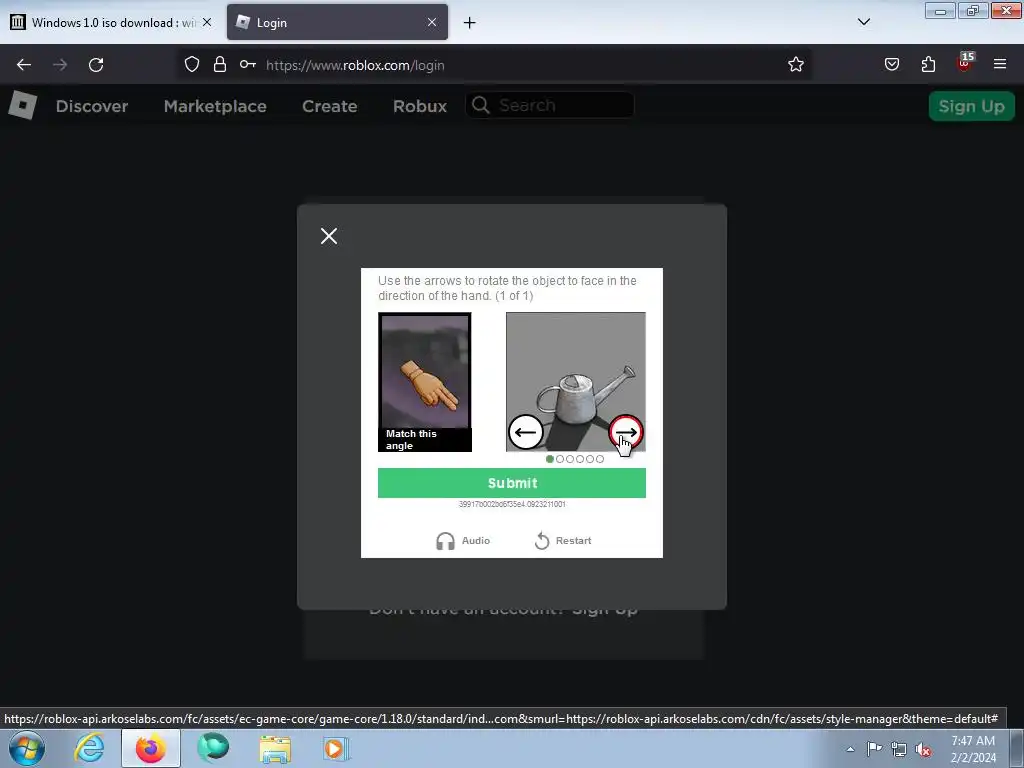This screenshot has width=1024, height=768.
Task: Click the Roblox Search field
Action: (x=549, y=105)
